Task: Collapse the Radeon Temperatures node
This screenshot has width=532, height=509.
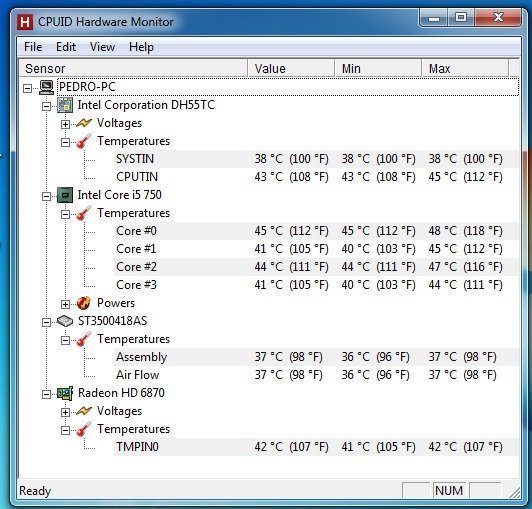Action: tap(65, 431)
